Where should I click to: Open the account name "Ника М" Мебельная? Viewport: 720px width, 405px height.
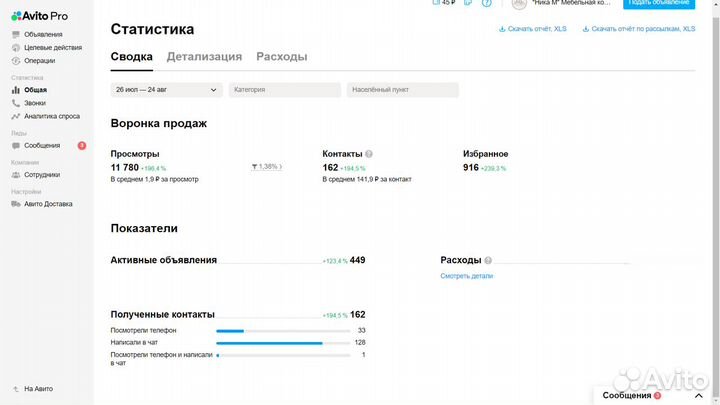click(x=571, y=3)
